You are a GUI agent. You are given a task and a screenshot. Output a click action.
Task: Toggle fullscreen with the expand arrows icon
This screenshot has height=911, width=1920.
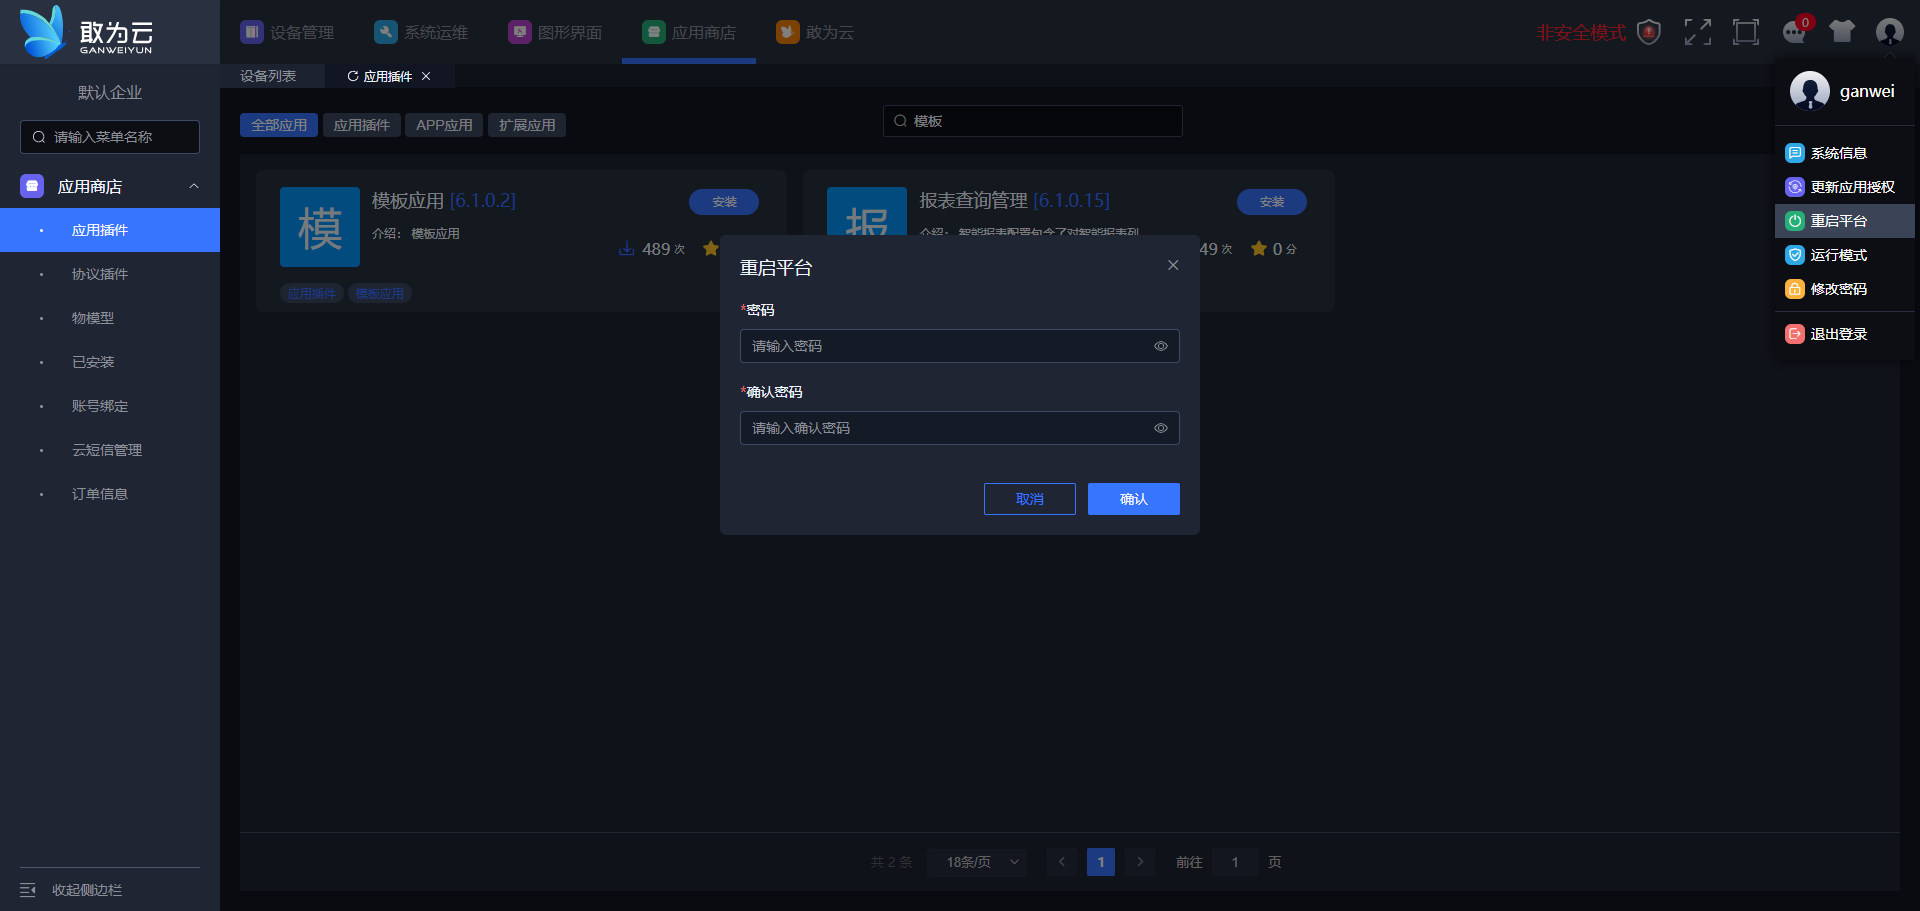[x=1697, y=32]
